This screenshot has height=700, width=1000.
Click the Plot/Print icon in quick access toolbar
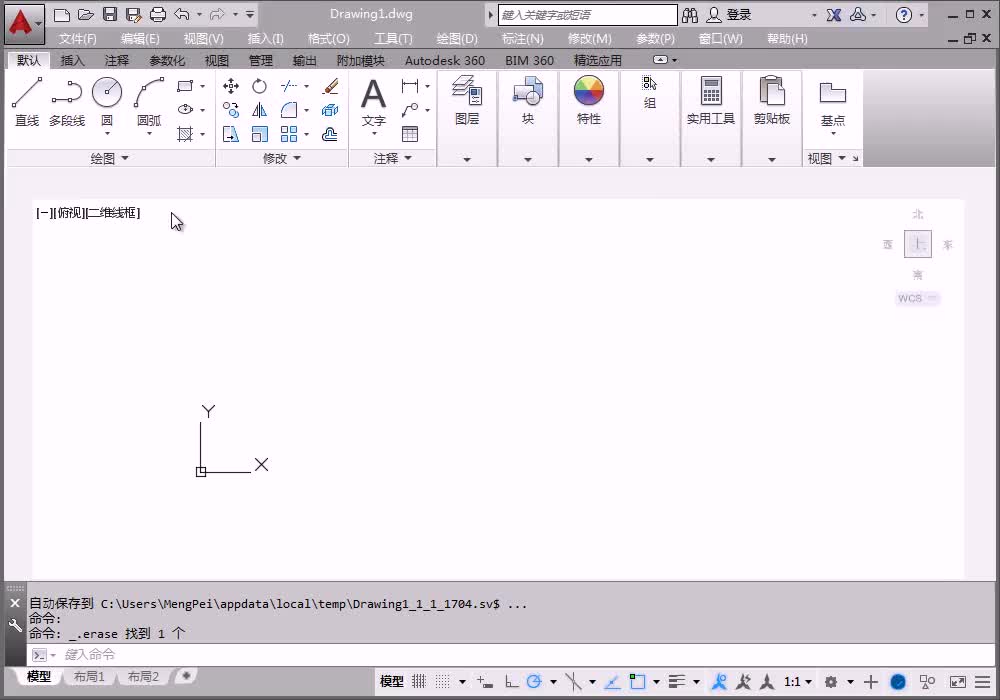(158, 15)
